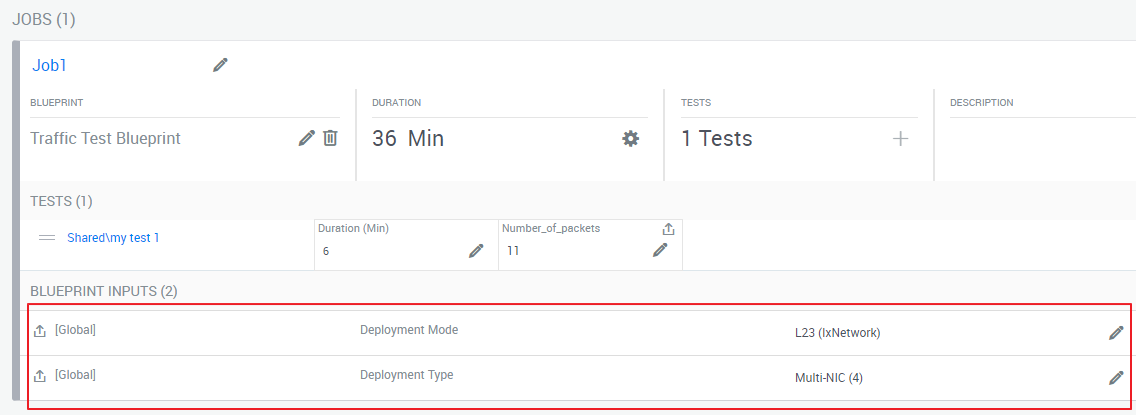Edit the Number_of_packets value with pencil

(x=660, y=250)
